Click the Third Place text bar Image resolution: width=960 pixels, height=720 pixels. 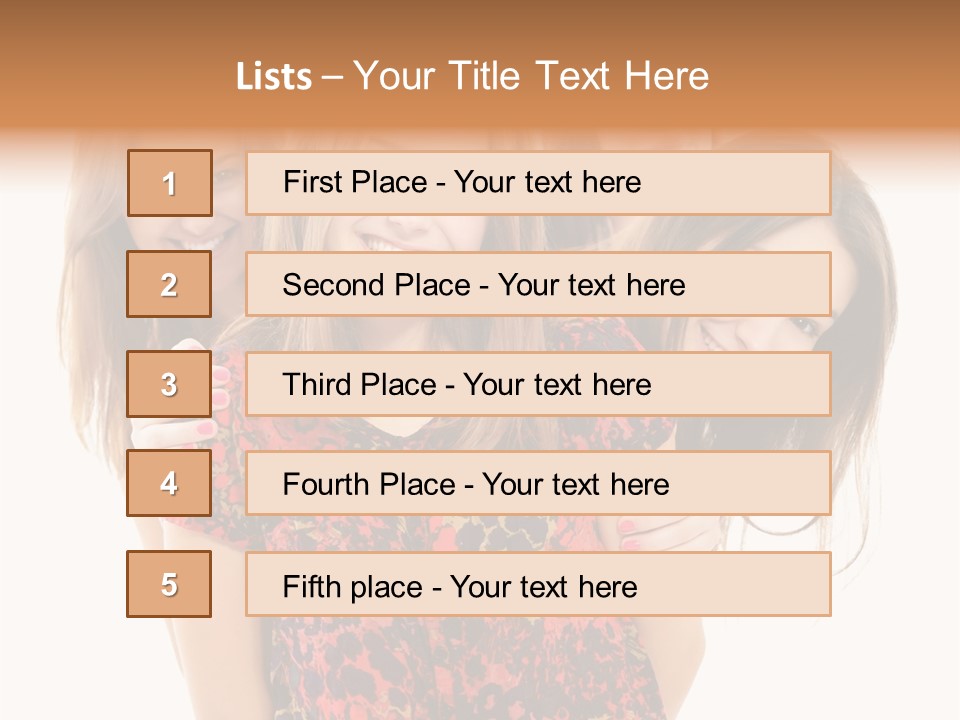pos(538,384)
